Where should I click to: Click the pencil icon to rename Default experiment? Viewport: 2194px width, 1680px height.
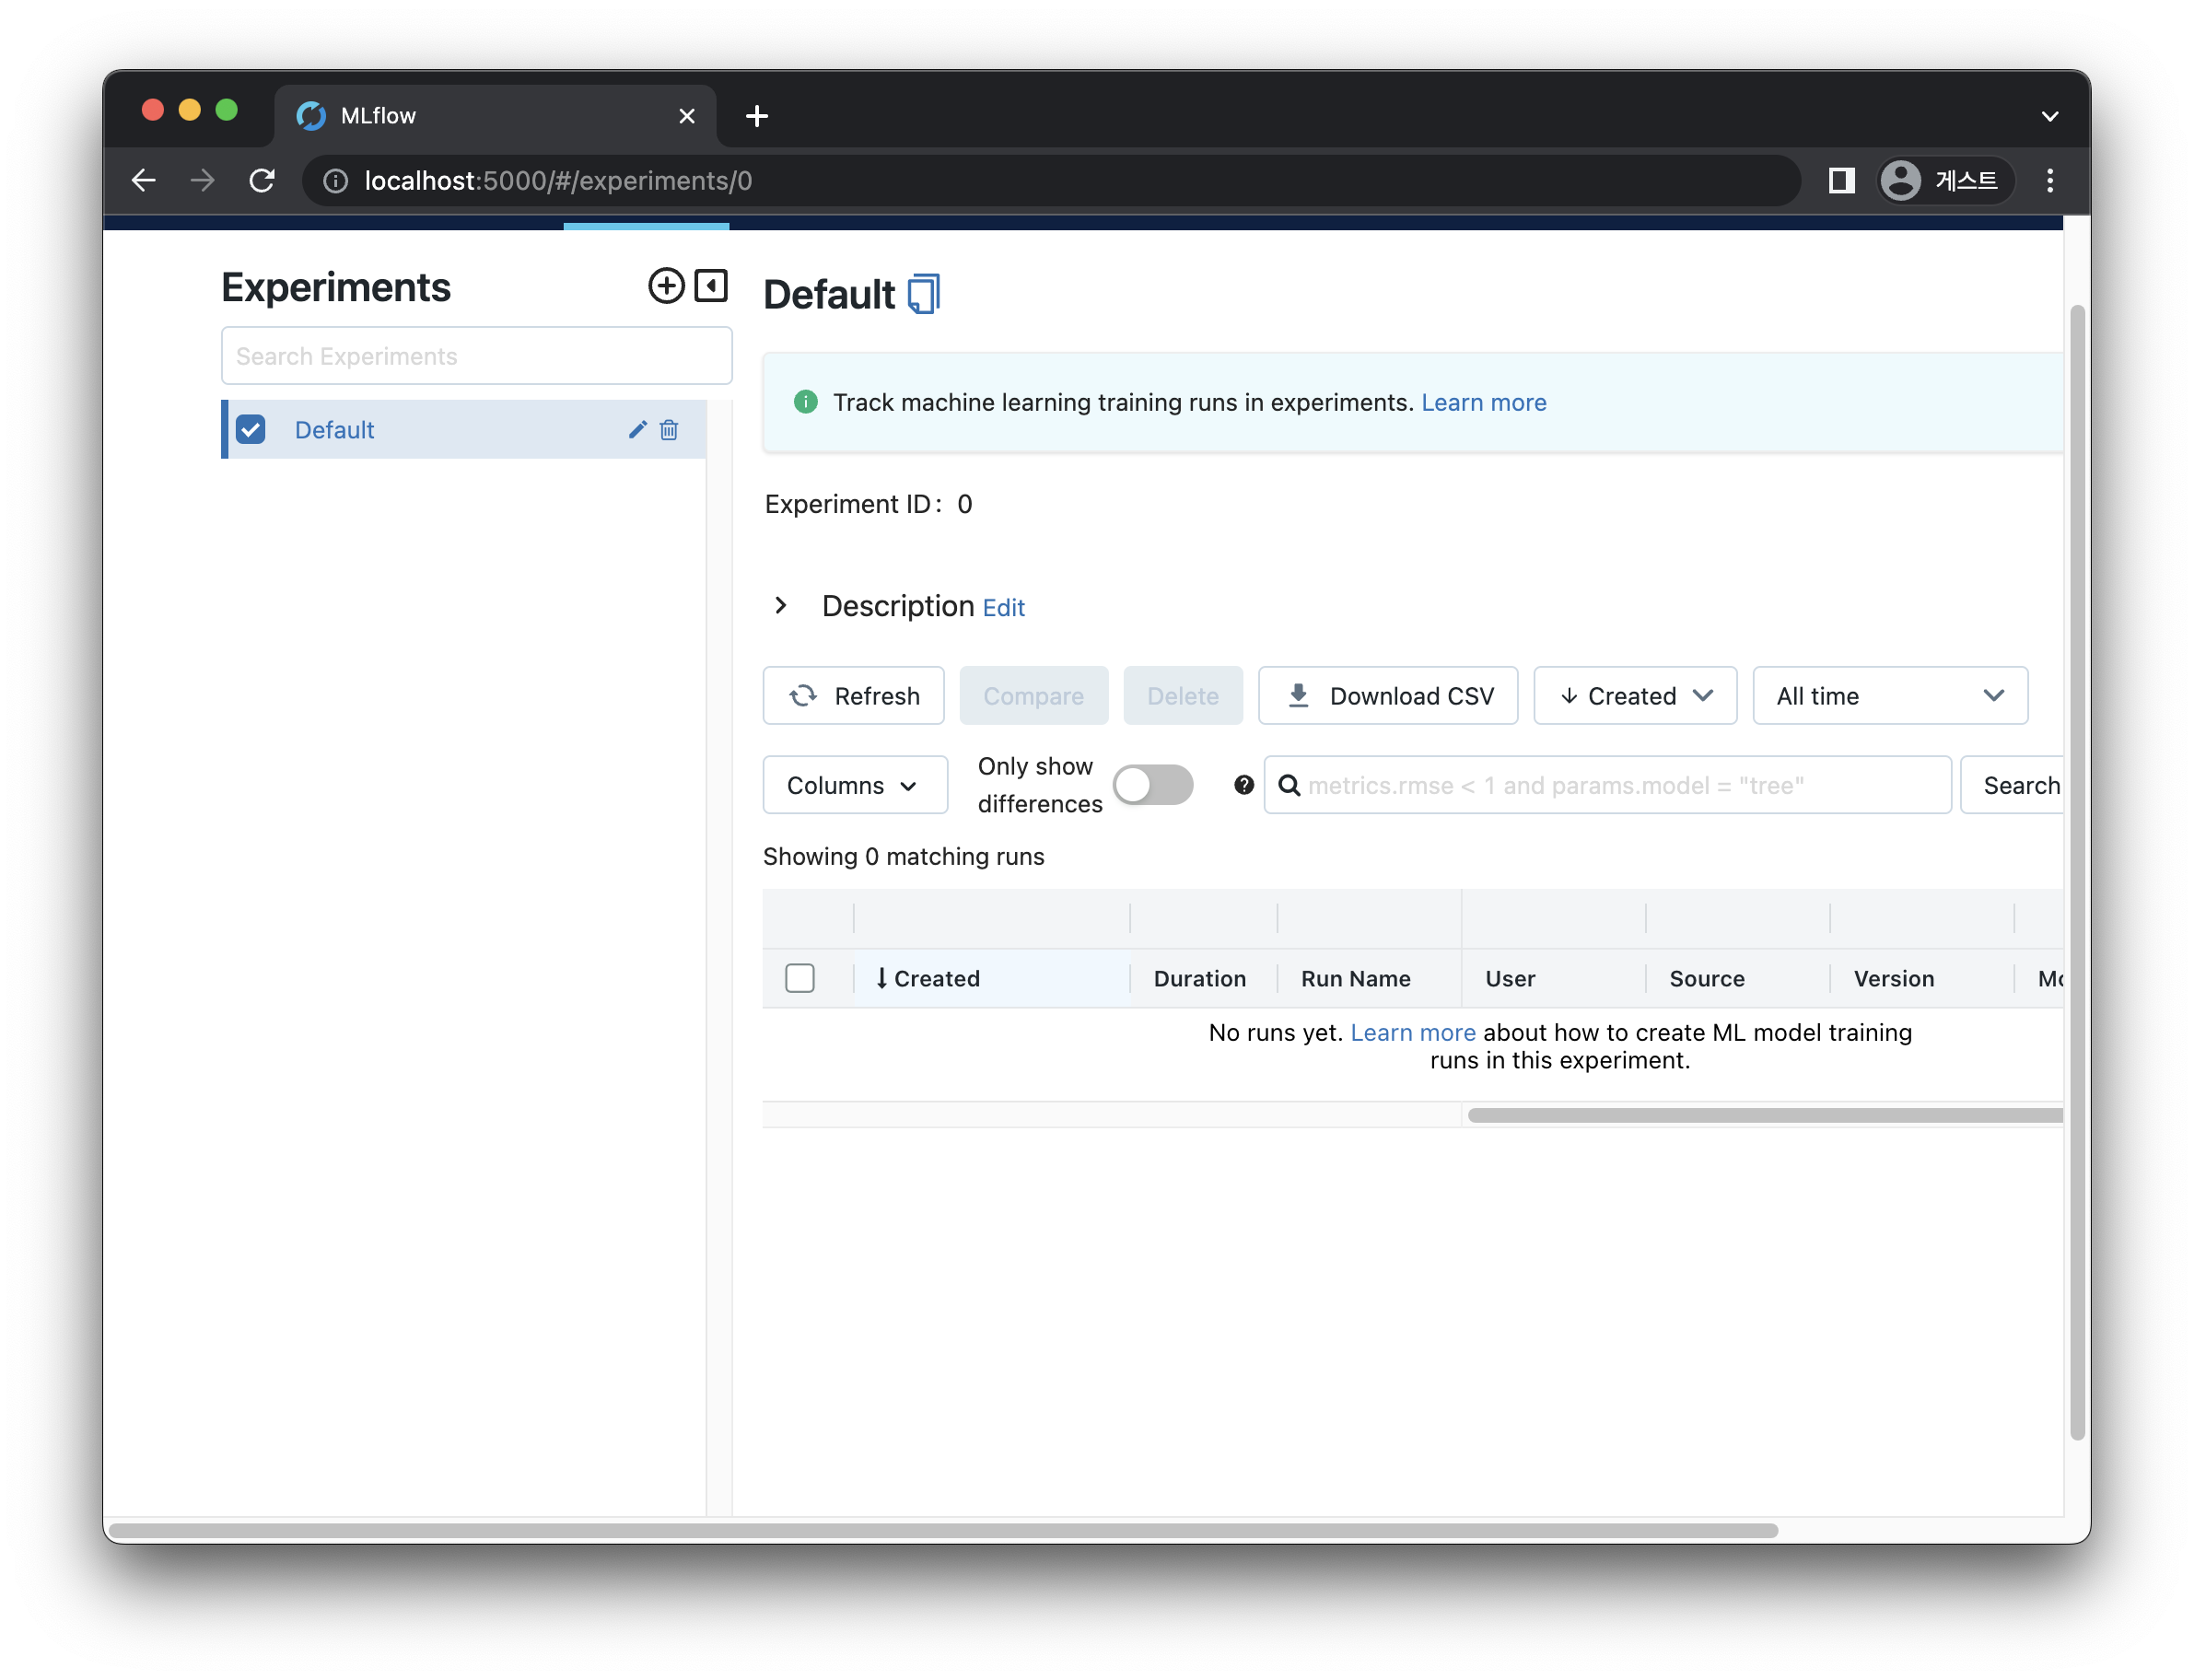click(638, 430)
